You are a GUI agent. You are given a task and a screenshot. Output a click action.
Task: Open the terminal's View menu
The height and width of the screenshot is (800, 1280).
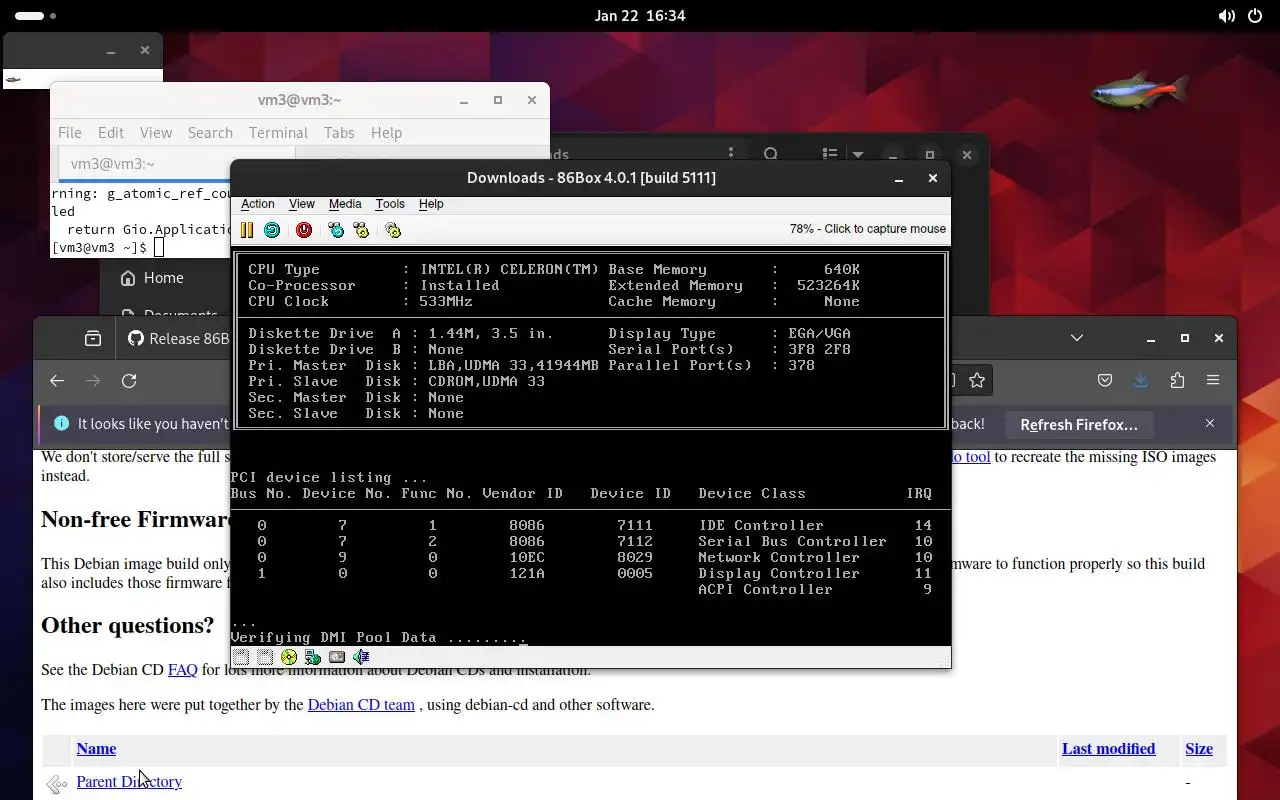point(156,132)
